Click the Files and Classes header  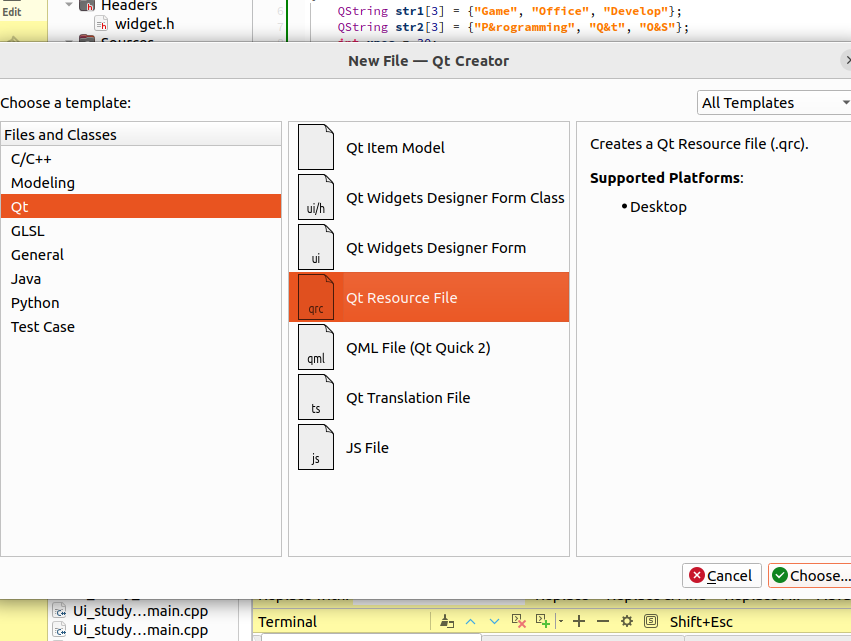(141, 134)
